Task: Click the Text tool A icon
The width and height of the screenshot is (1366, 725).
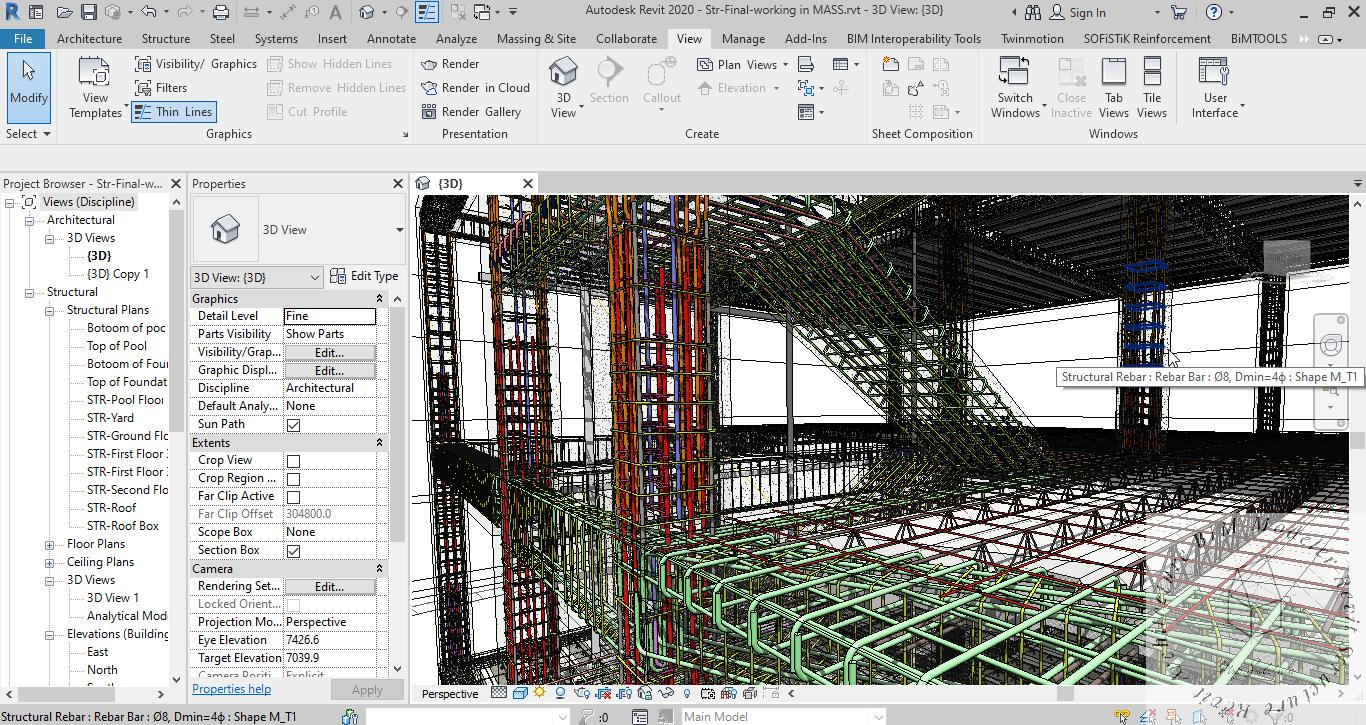Action: pos(335,12)
